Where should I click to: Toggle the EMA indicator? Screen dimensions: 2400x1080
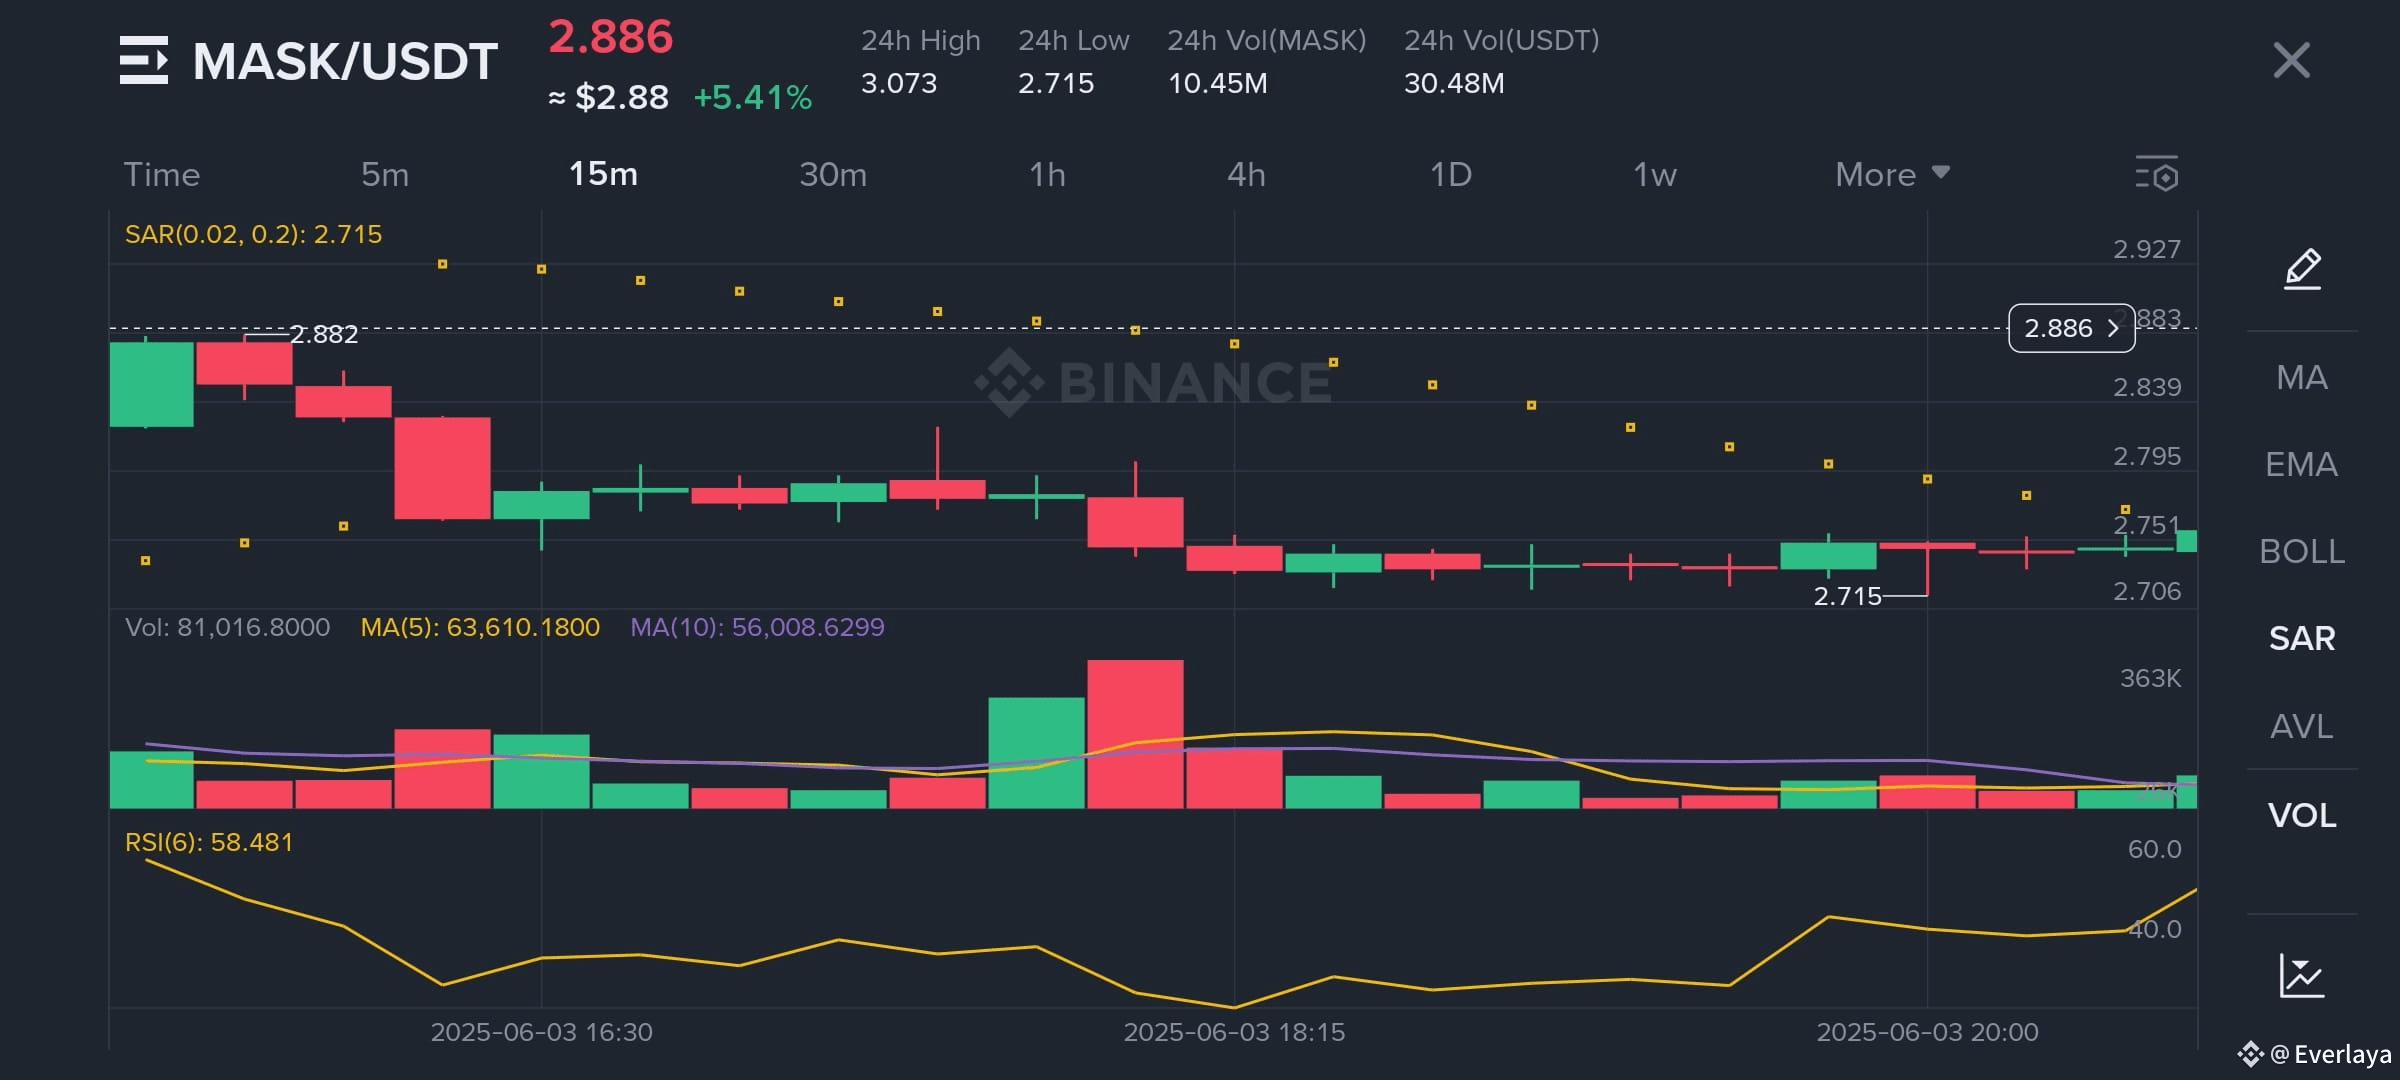pyautogui.click(x=2302, y=465)
